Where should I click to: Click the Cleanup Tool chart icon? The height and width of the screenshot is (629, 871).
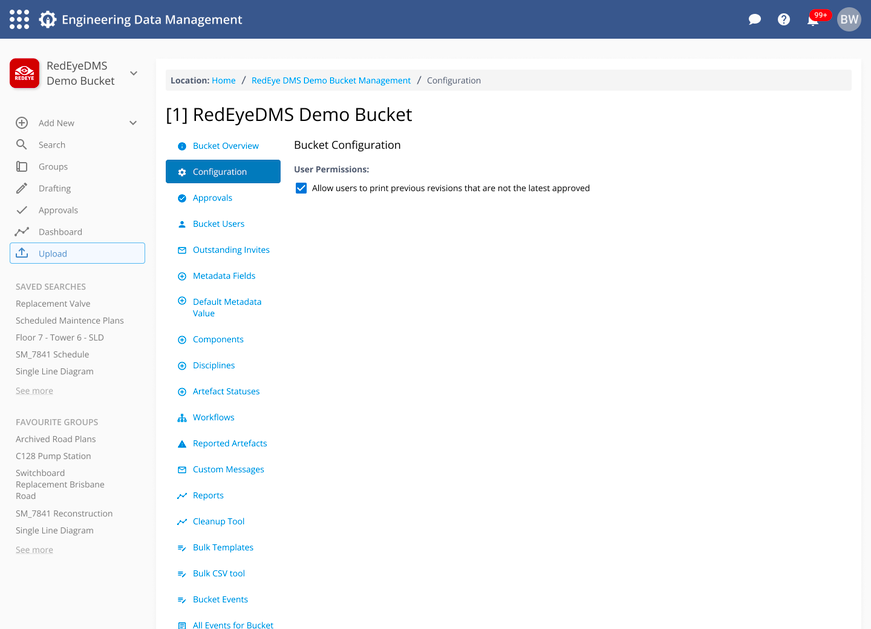[x=182, y=522]
